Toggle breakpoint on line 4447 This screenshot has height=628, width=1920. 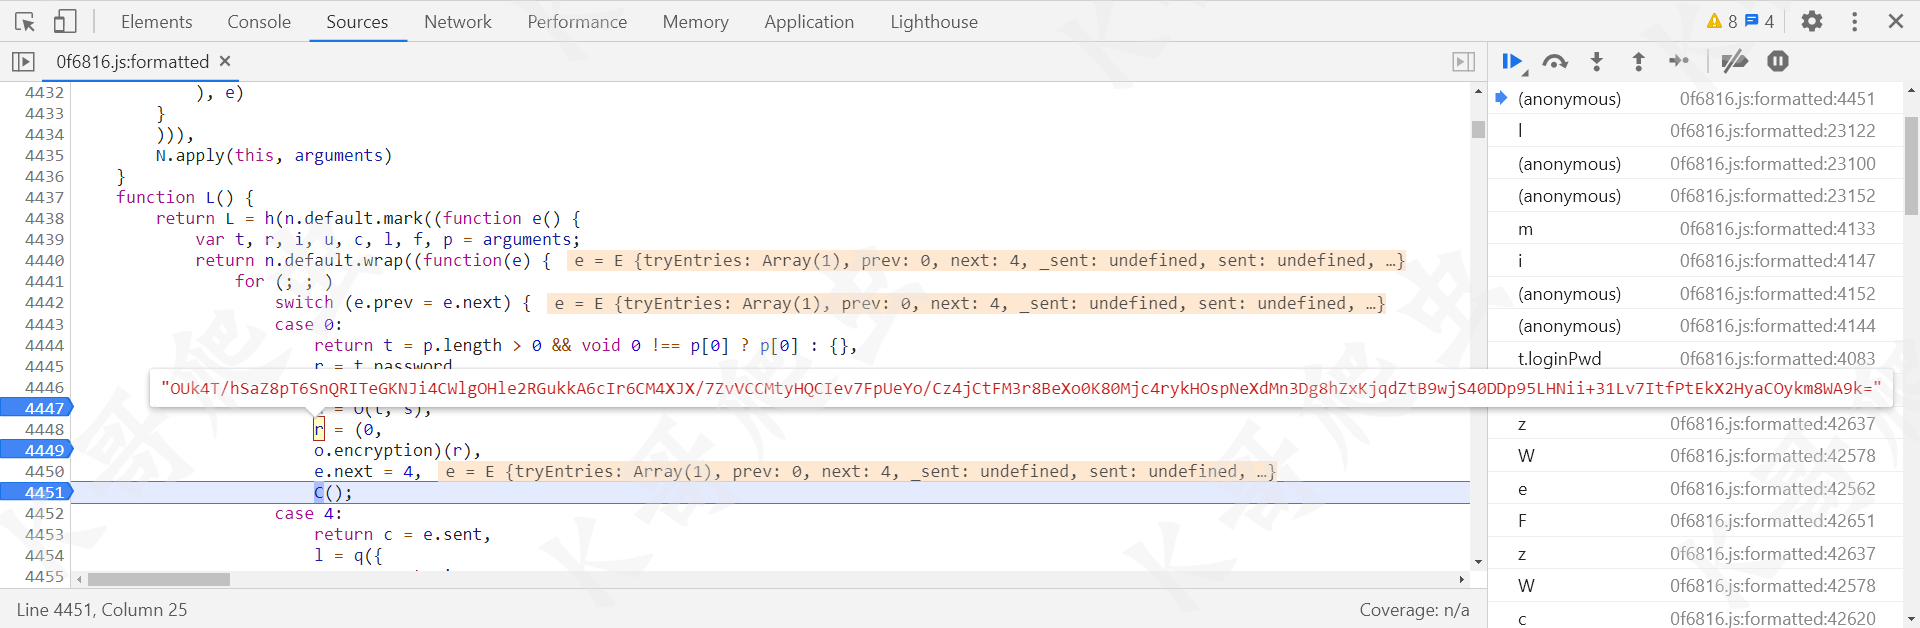click(38, 408)
